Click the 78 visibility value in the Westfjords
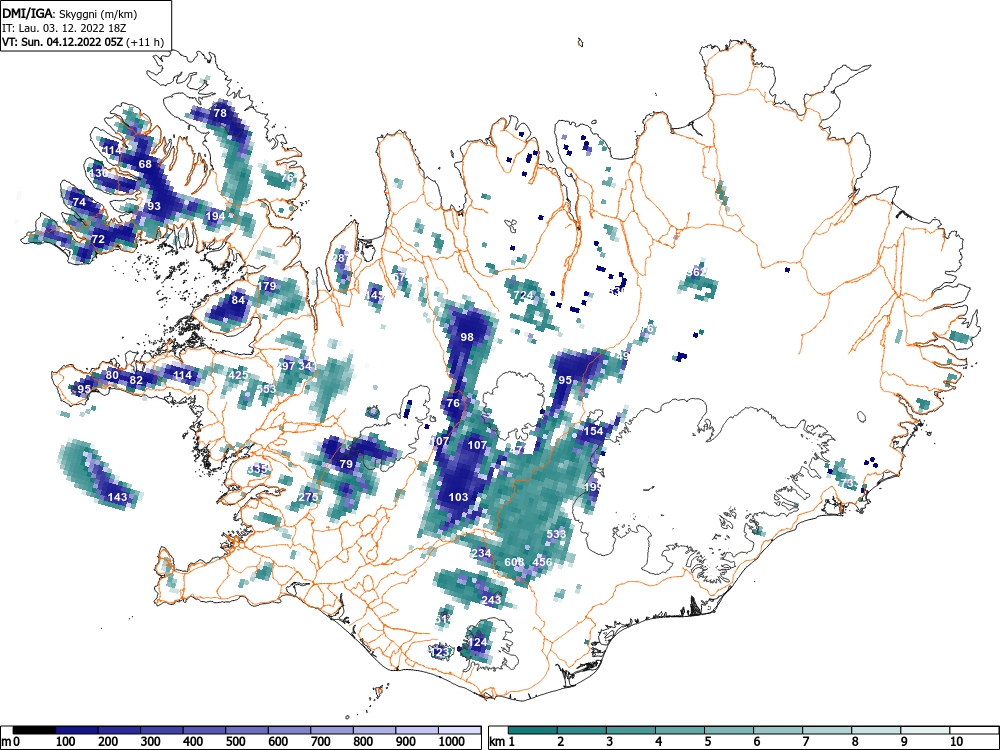Image resolution: width=1000 pixels, height=750 pixels. coord(220,113)
